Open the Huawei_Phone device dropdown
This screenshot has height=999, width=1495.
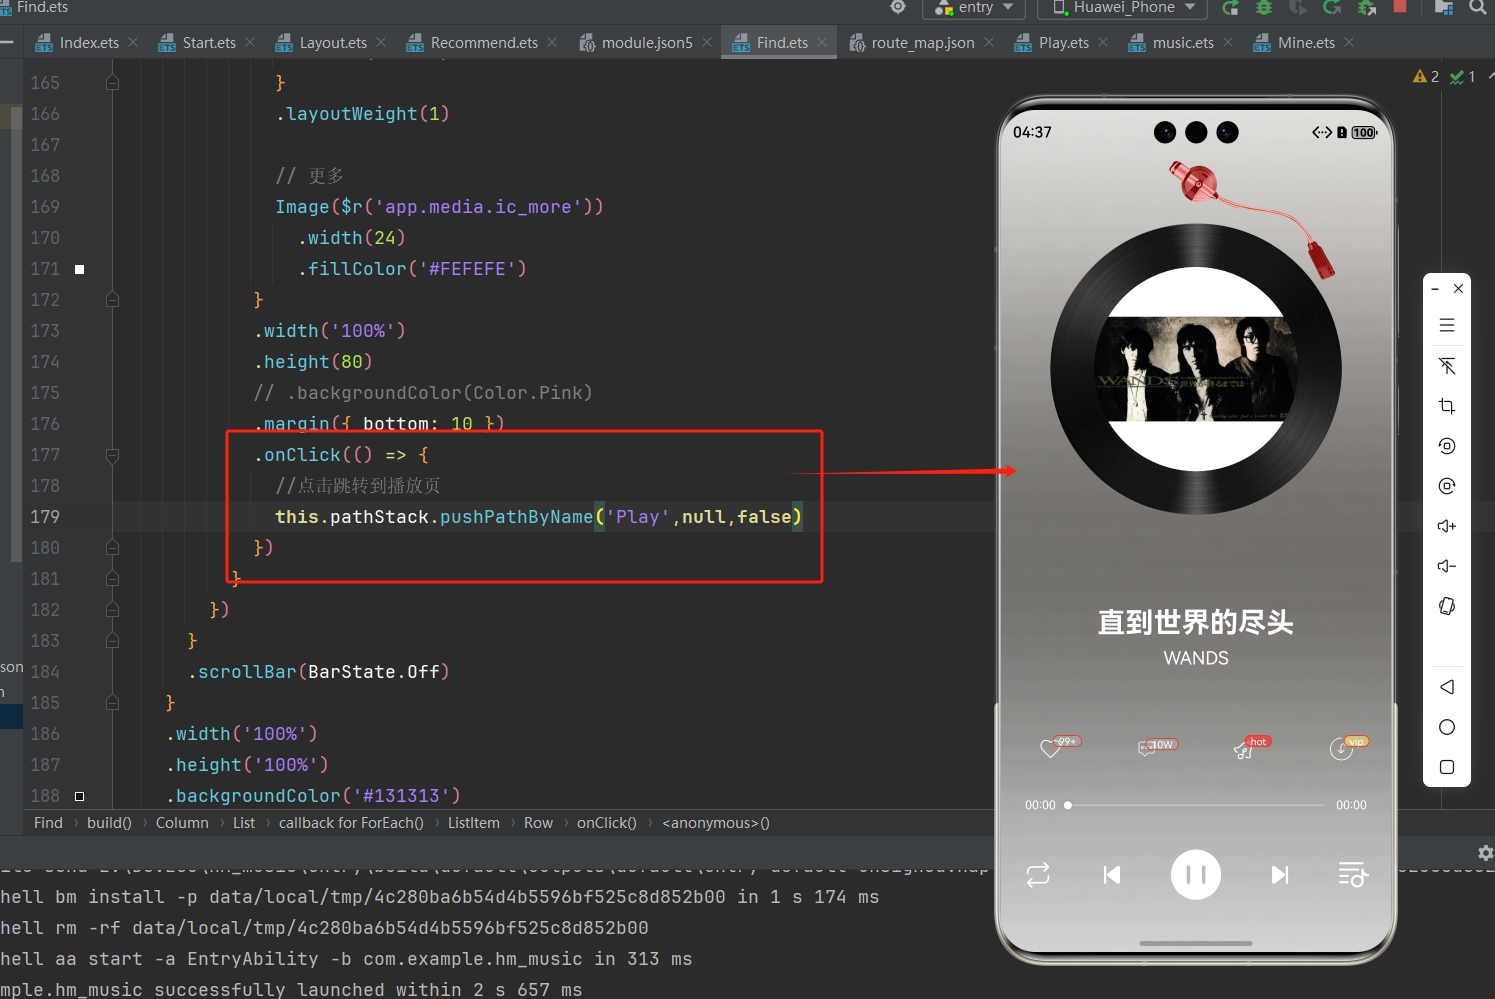coord(1124,8)
